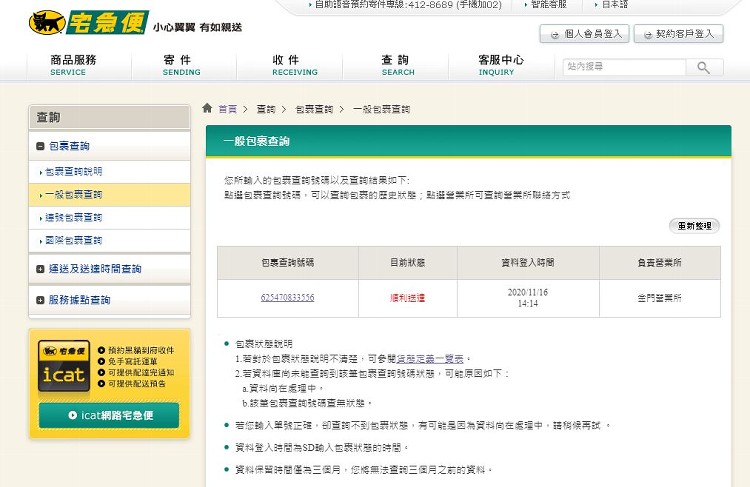The height and width of the screenshot is (487, 750).
Task: Click 查詢 in the breadcrumb
Action: point(266,109)
